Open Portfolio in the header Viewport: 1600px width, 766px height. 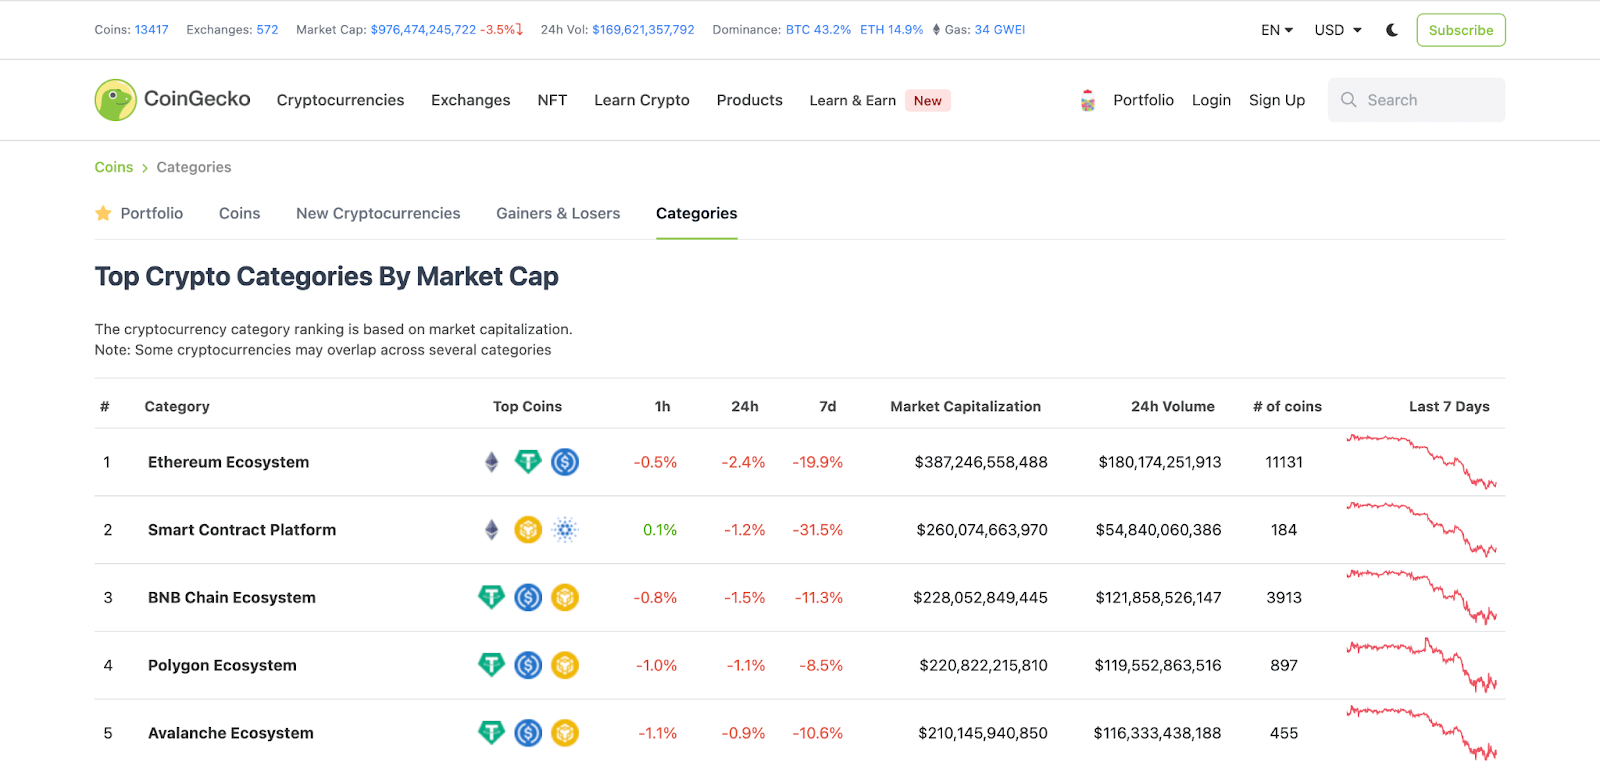pos(1143,100)
